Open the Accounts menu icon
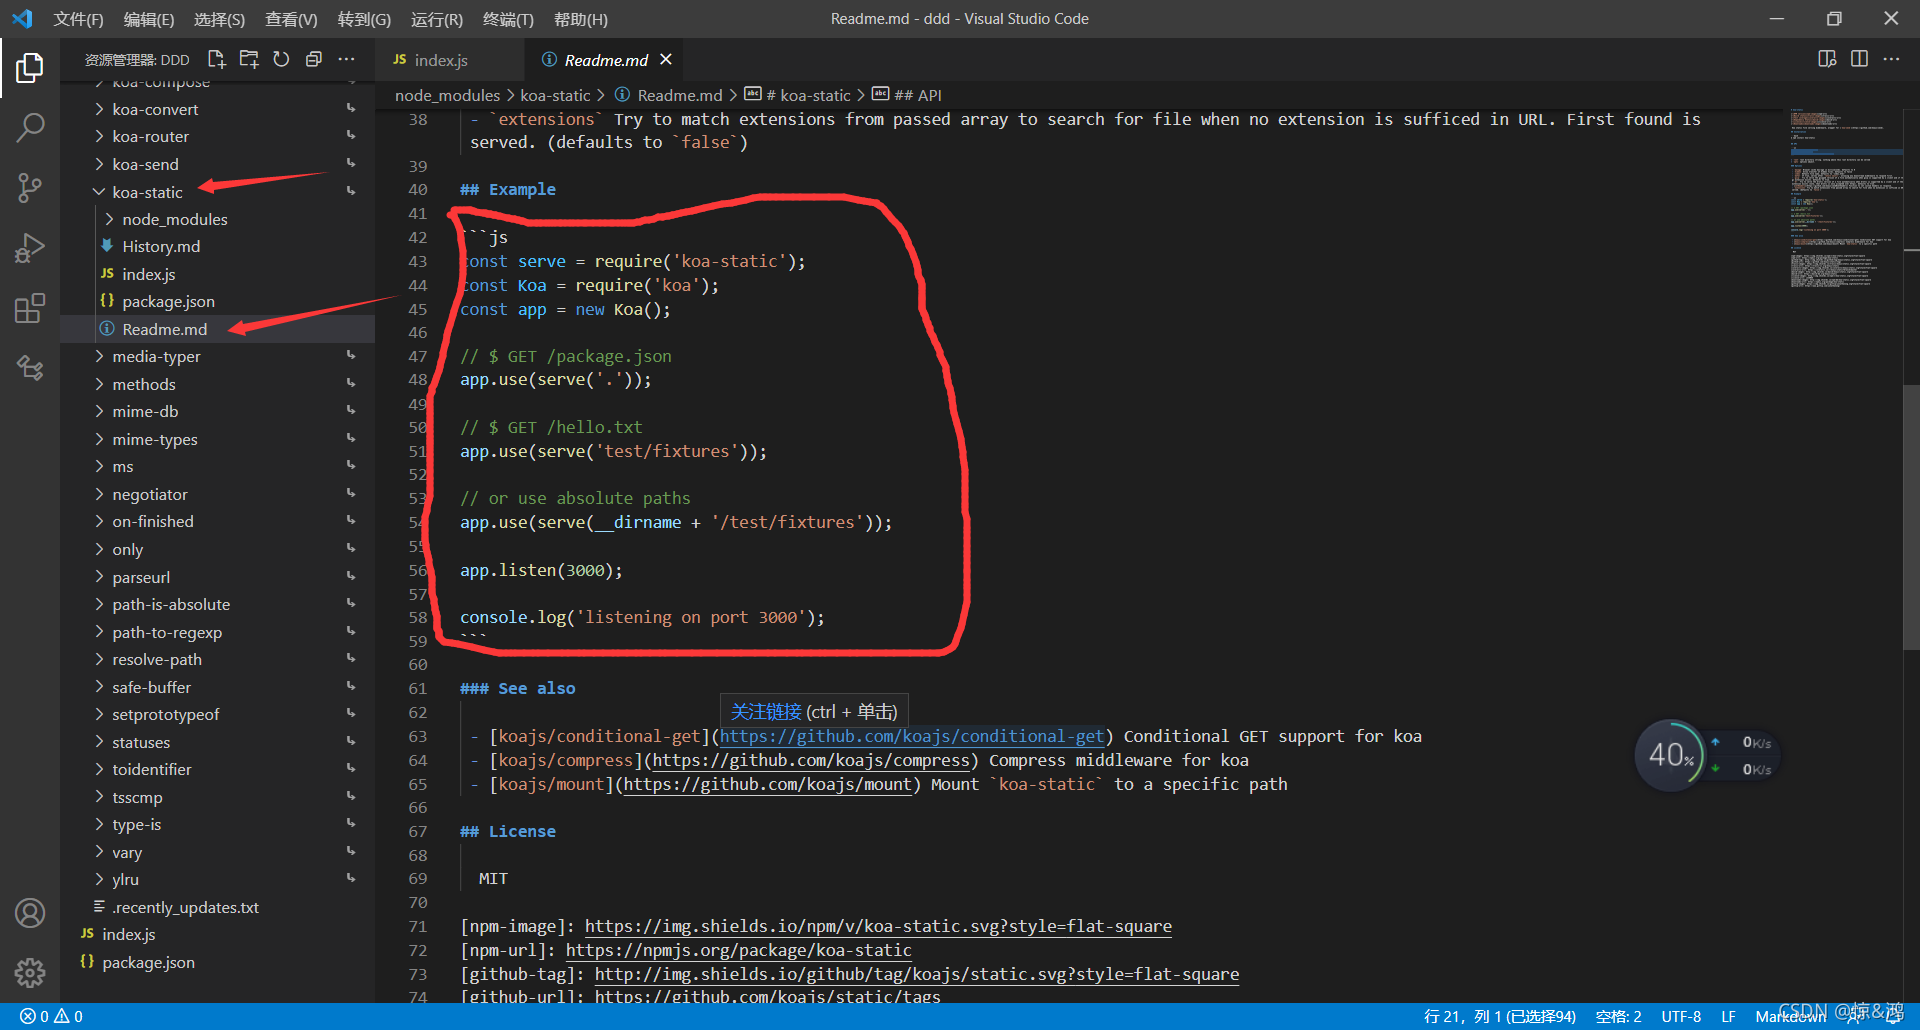 (30, 912)
